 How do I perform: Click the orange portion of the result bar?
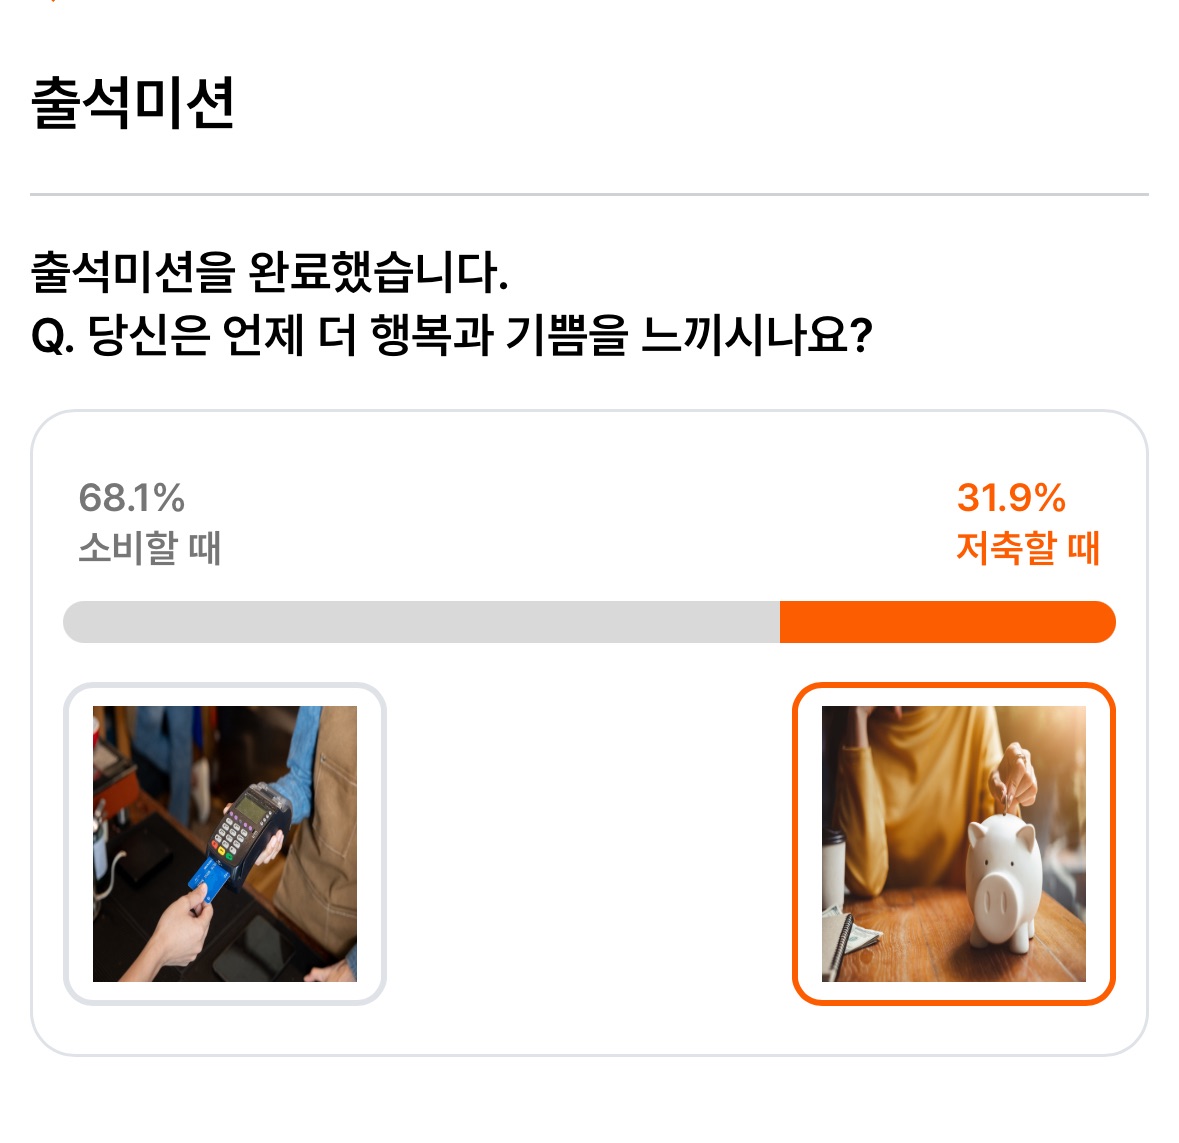tap(947, 622)
